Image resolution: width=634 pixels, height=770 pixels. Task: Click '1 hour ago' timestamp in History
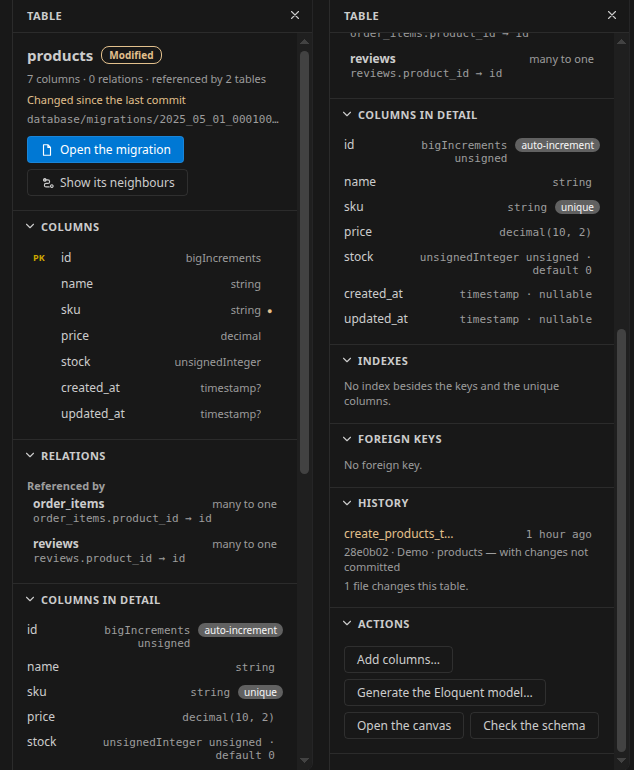click(x=558, y=534)
